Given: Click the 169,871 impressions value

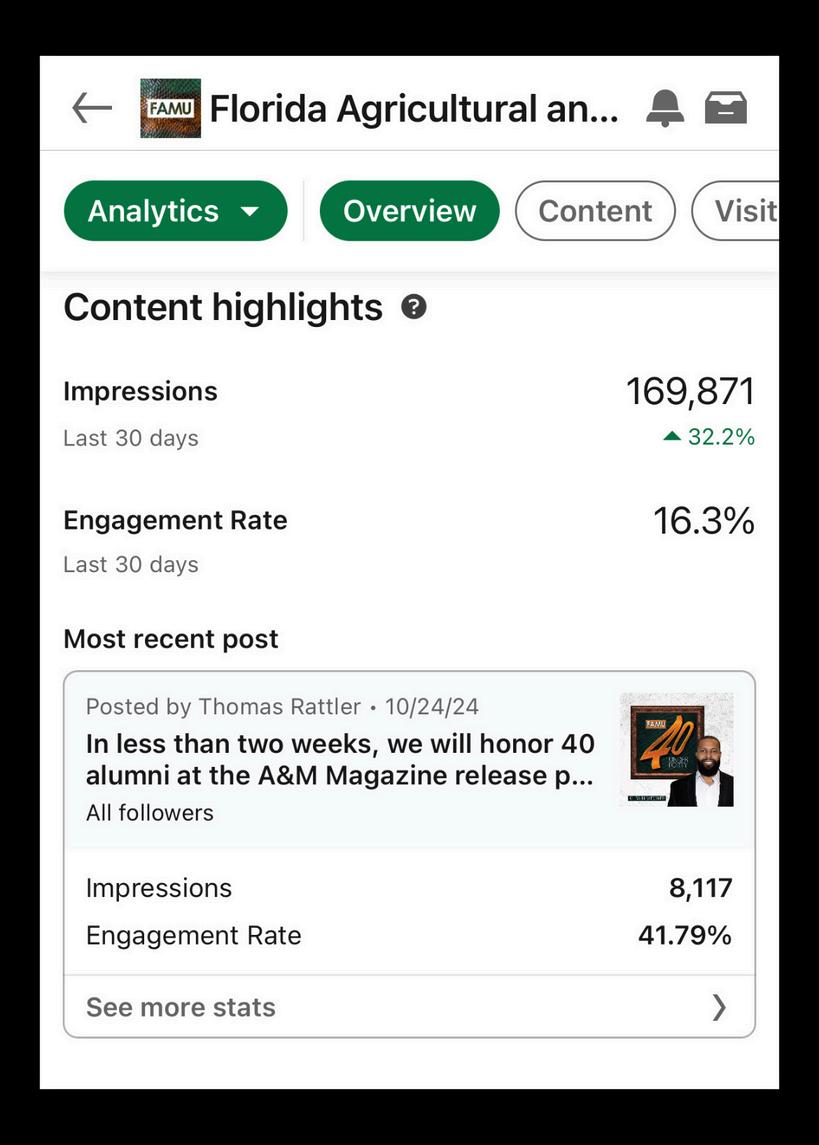Looking at the screenshot, I should point(690,391).
